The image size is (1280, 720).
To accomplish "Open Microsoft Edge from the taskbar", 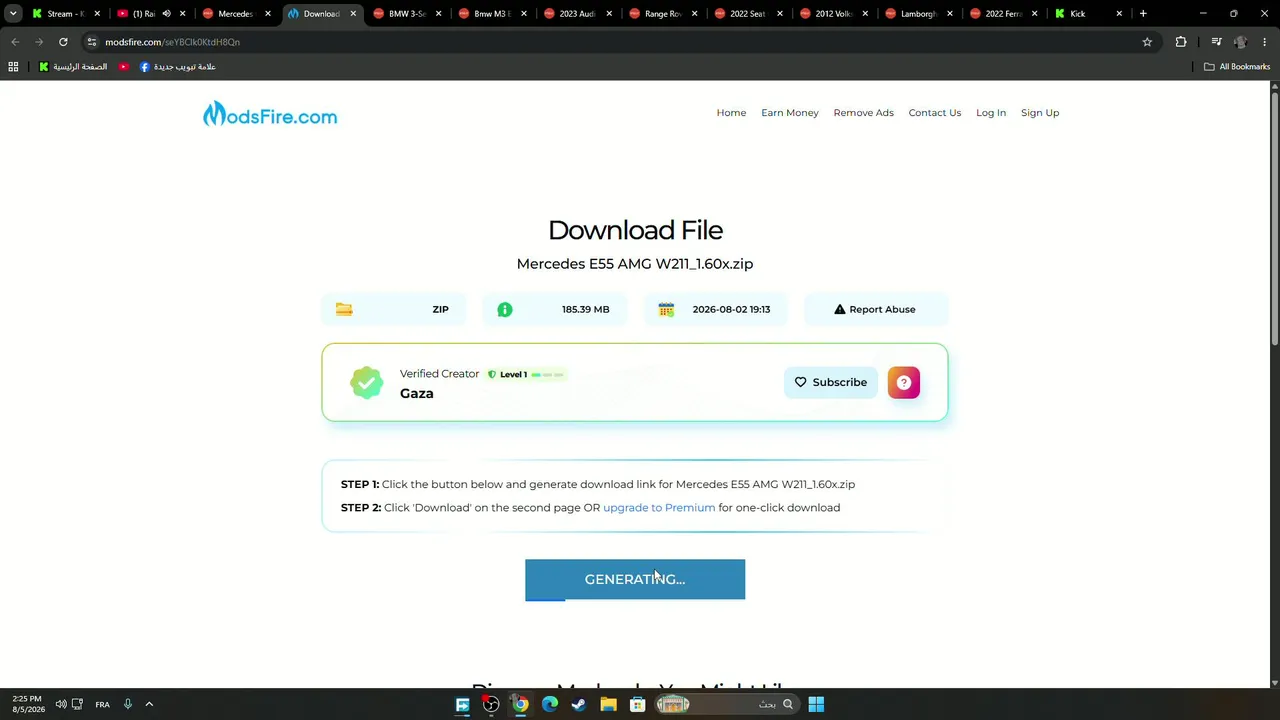I will click(x=549, y=704).
